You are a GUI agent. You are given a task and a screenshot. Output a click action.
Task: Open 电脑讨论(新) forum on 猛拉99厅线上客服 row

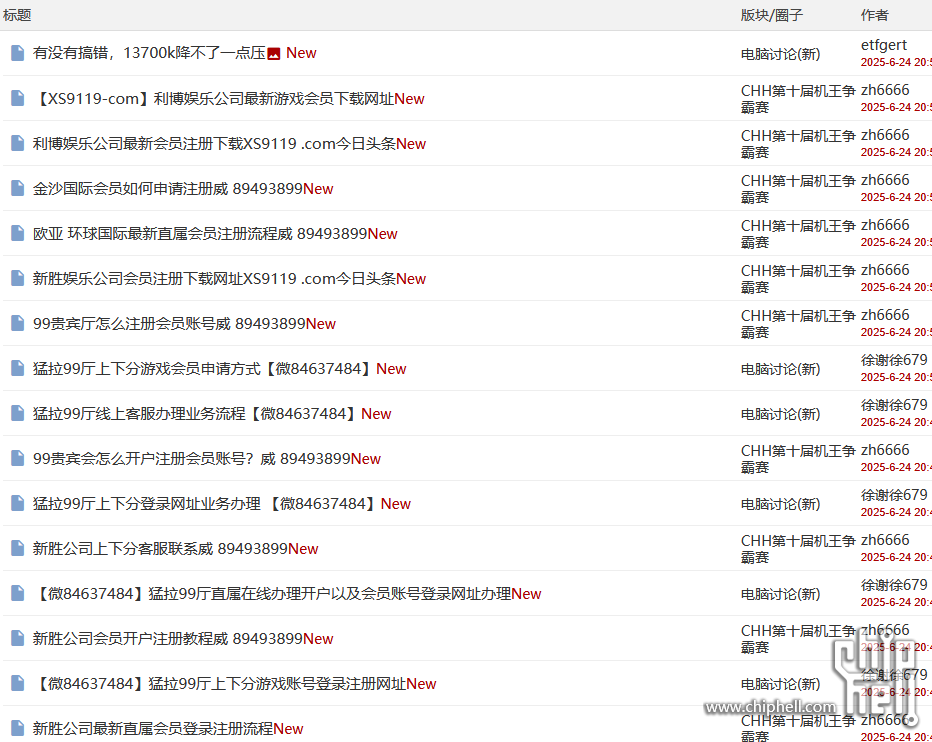pos(780,414)
